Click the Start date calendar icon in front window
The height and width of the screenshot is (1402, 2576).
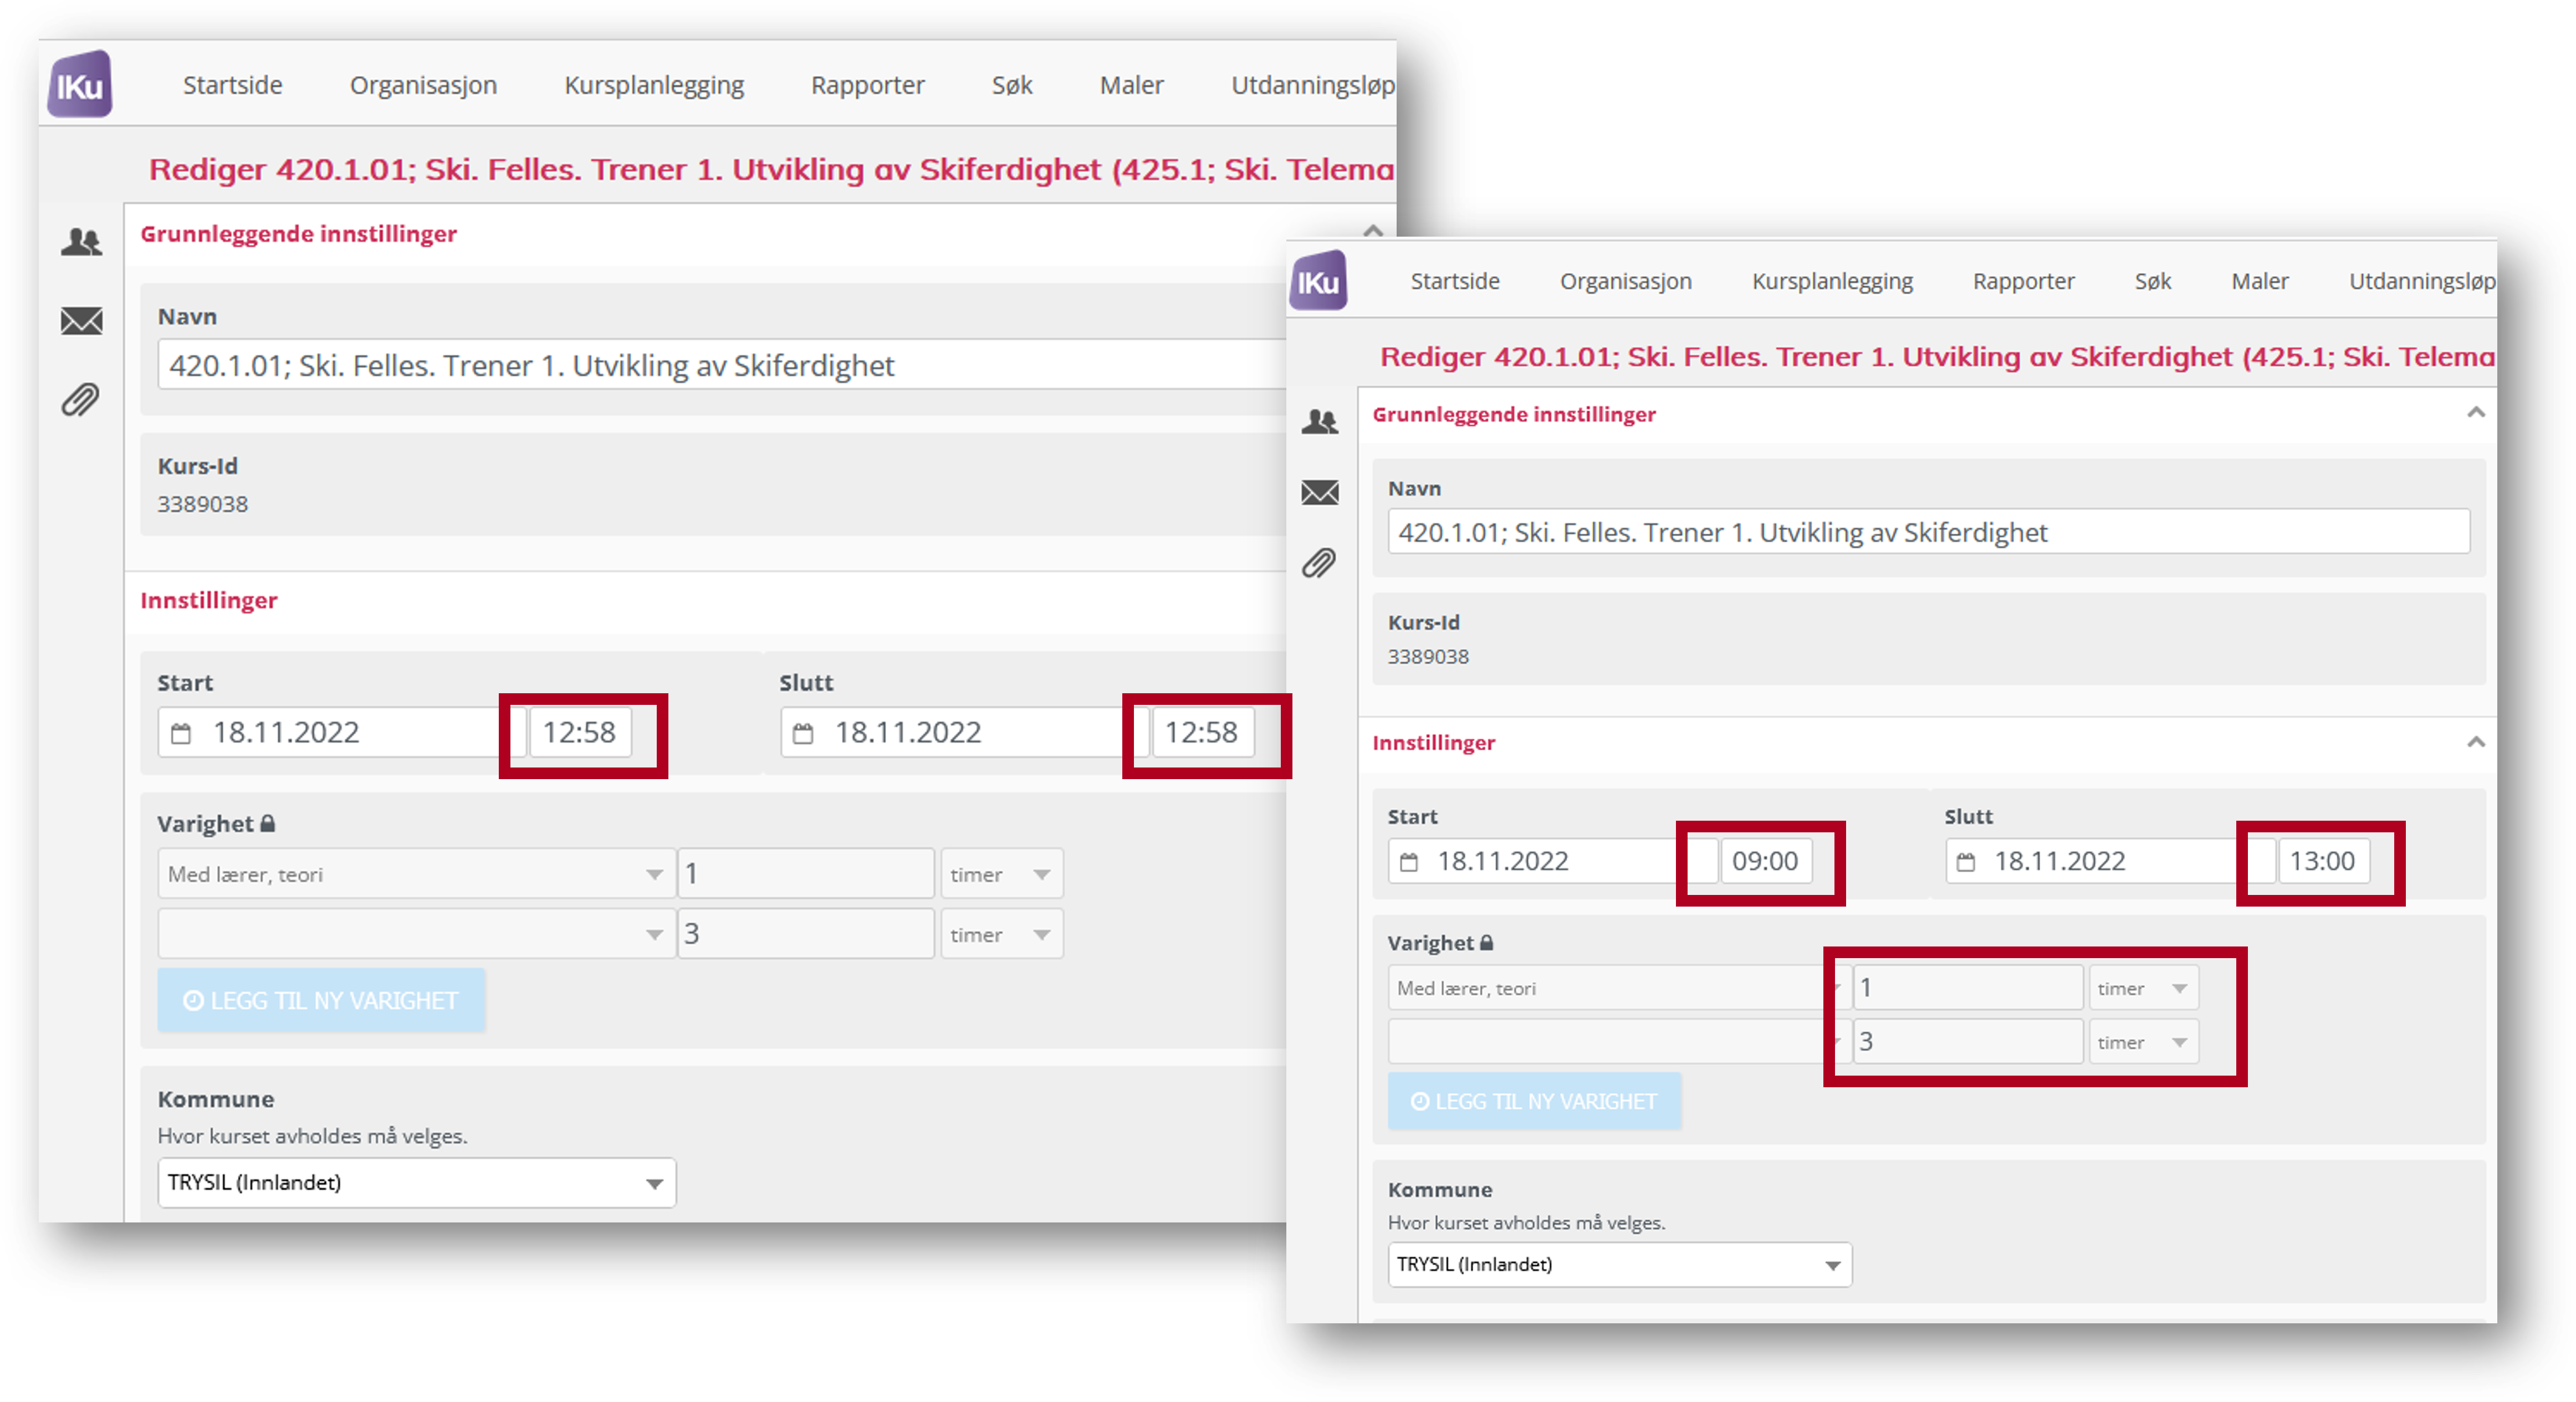(x=1409, y=861)
